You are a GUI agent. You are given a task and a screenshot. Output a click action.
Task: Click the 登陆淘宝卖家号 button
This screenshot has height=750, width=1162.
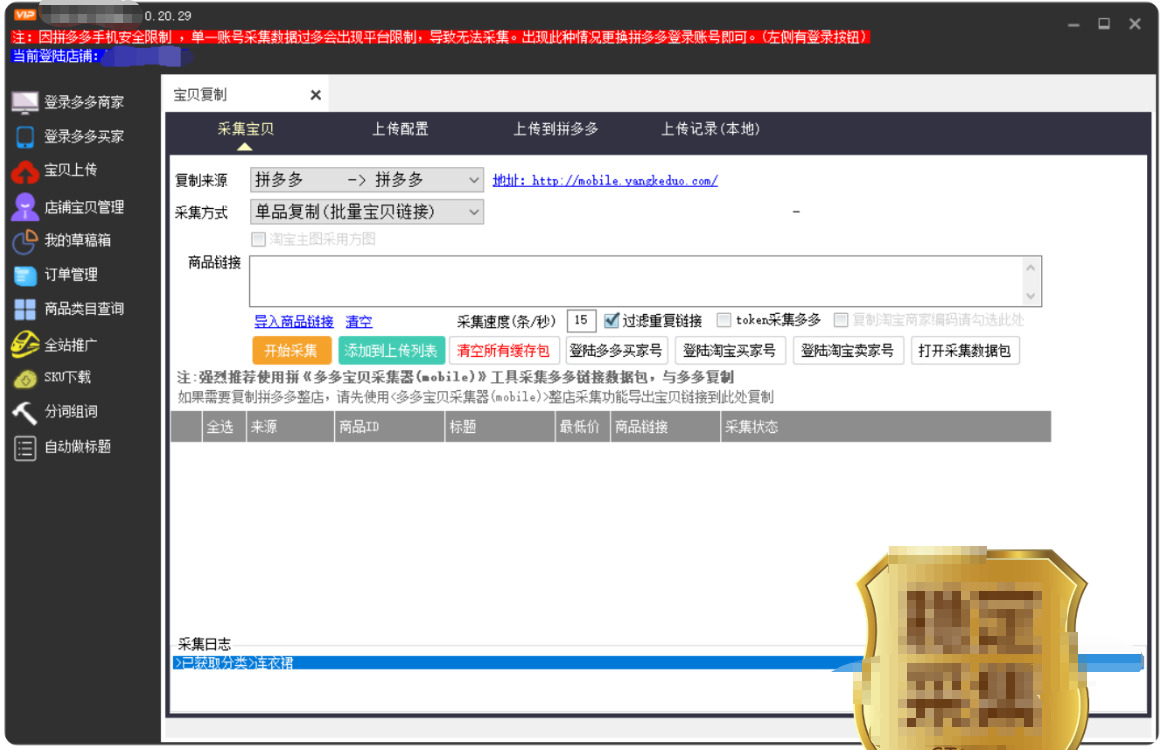(847, 351)
